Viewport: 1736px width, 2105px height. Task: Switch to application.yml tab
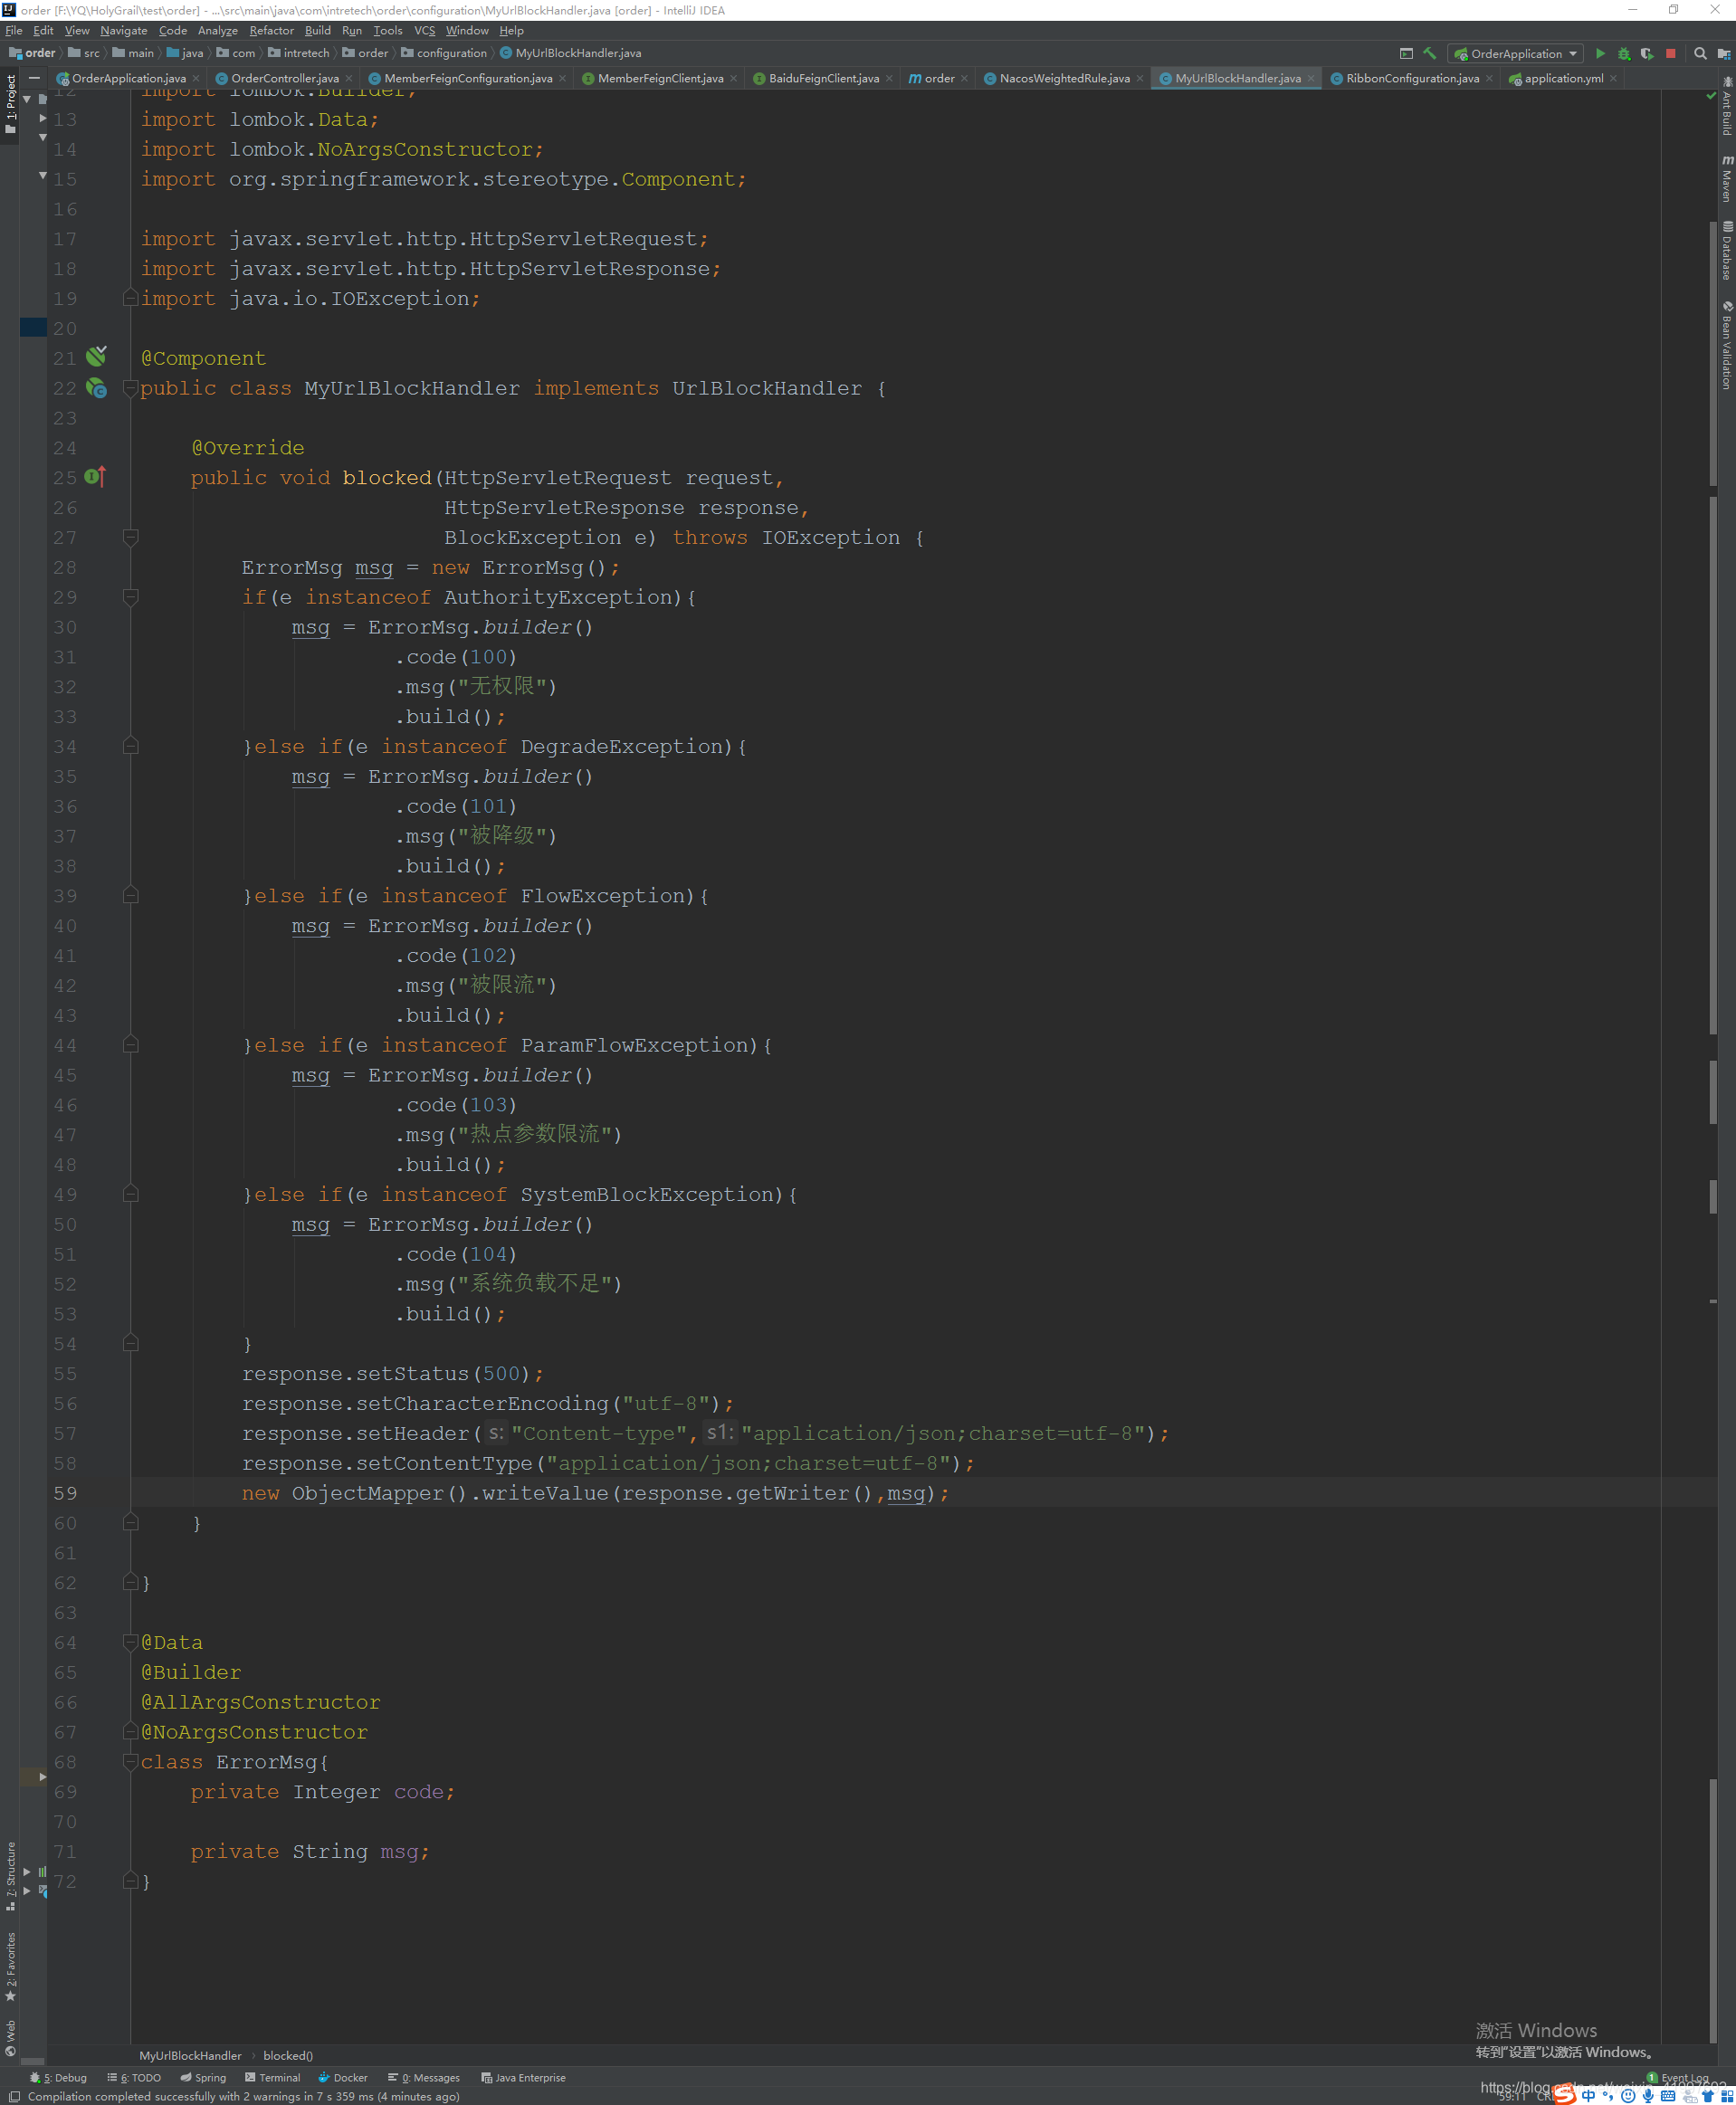point(1563,78)
